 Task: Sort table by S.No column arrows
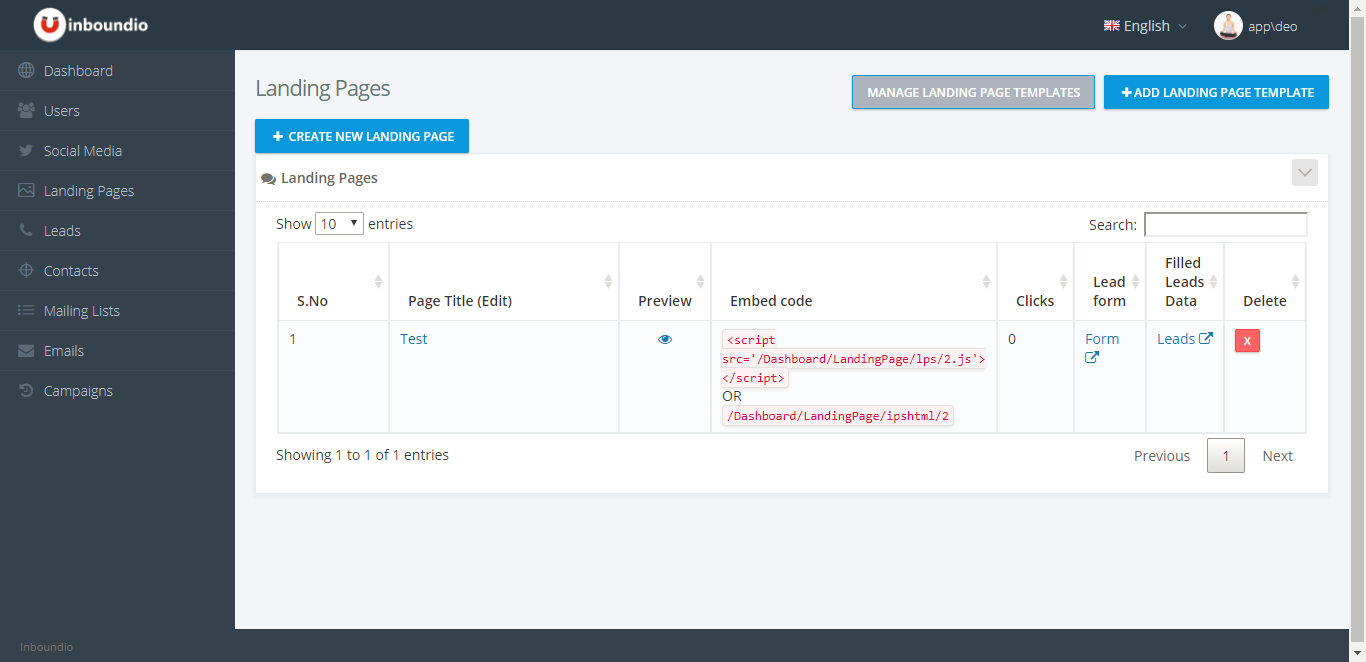tap(378, 282)
